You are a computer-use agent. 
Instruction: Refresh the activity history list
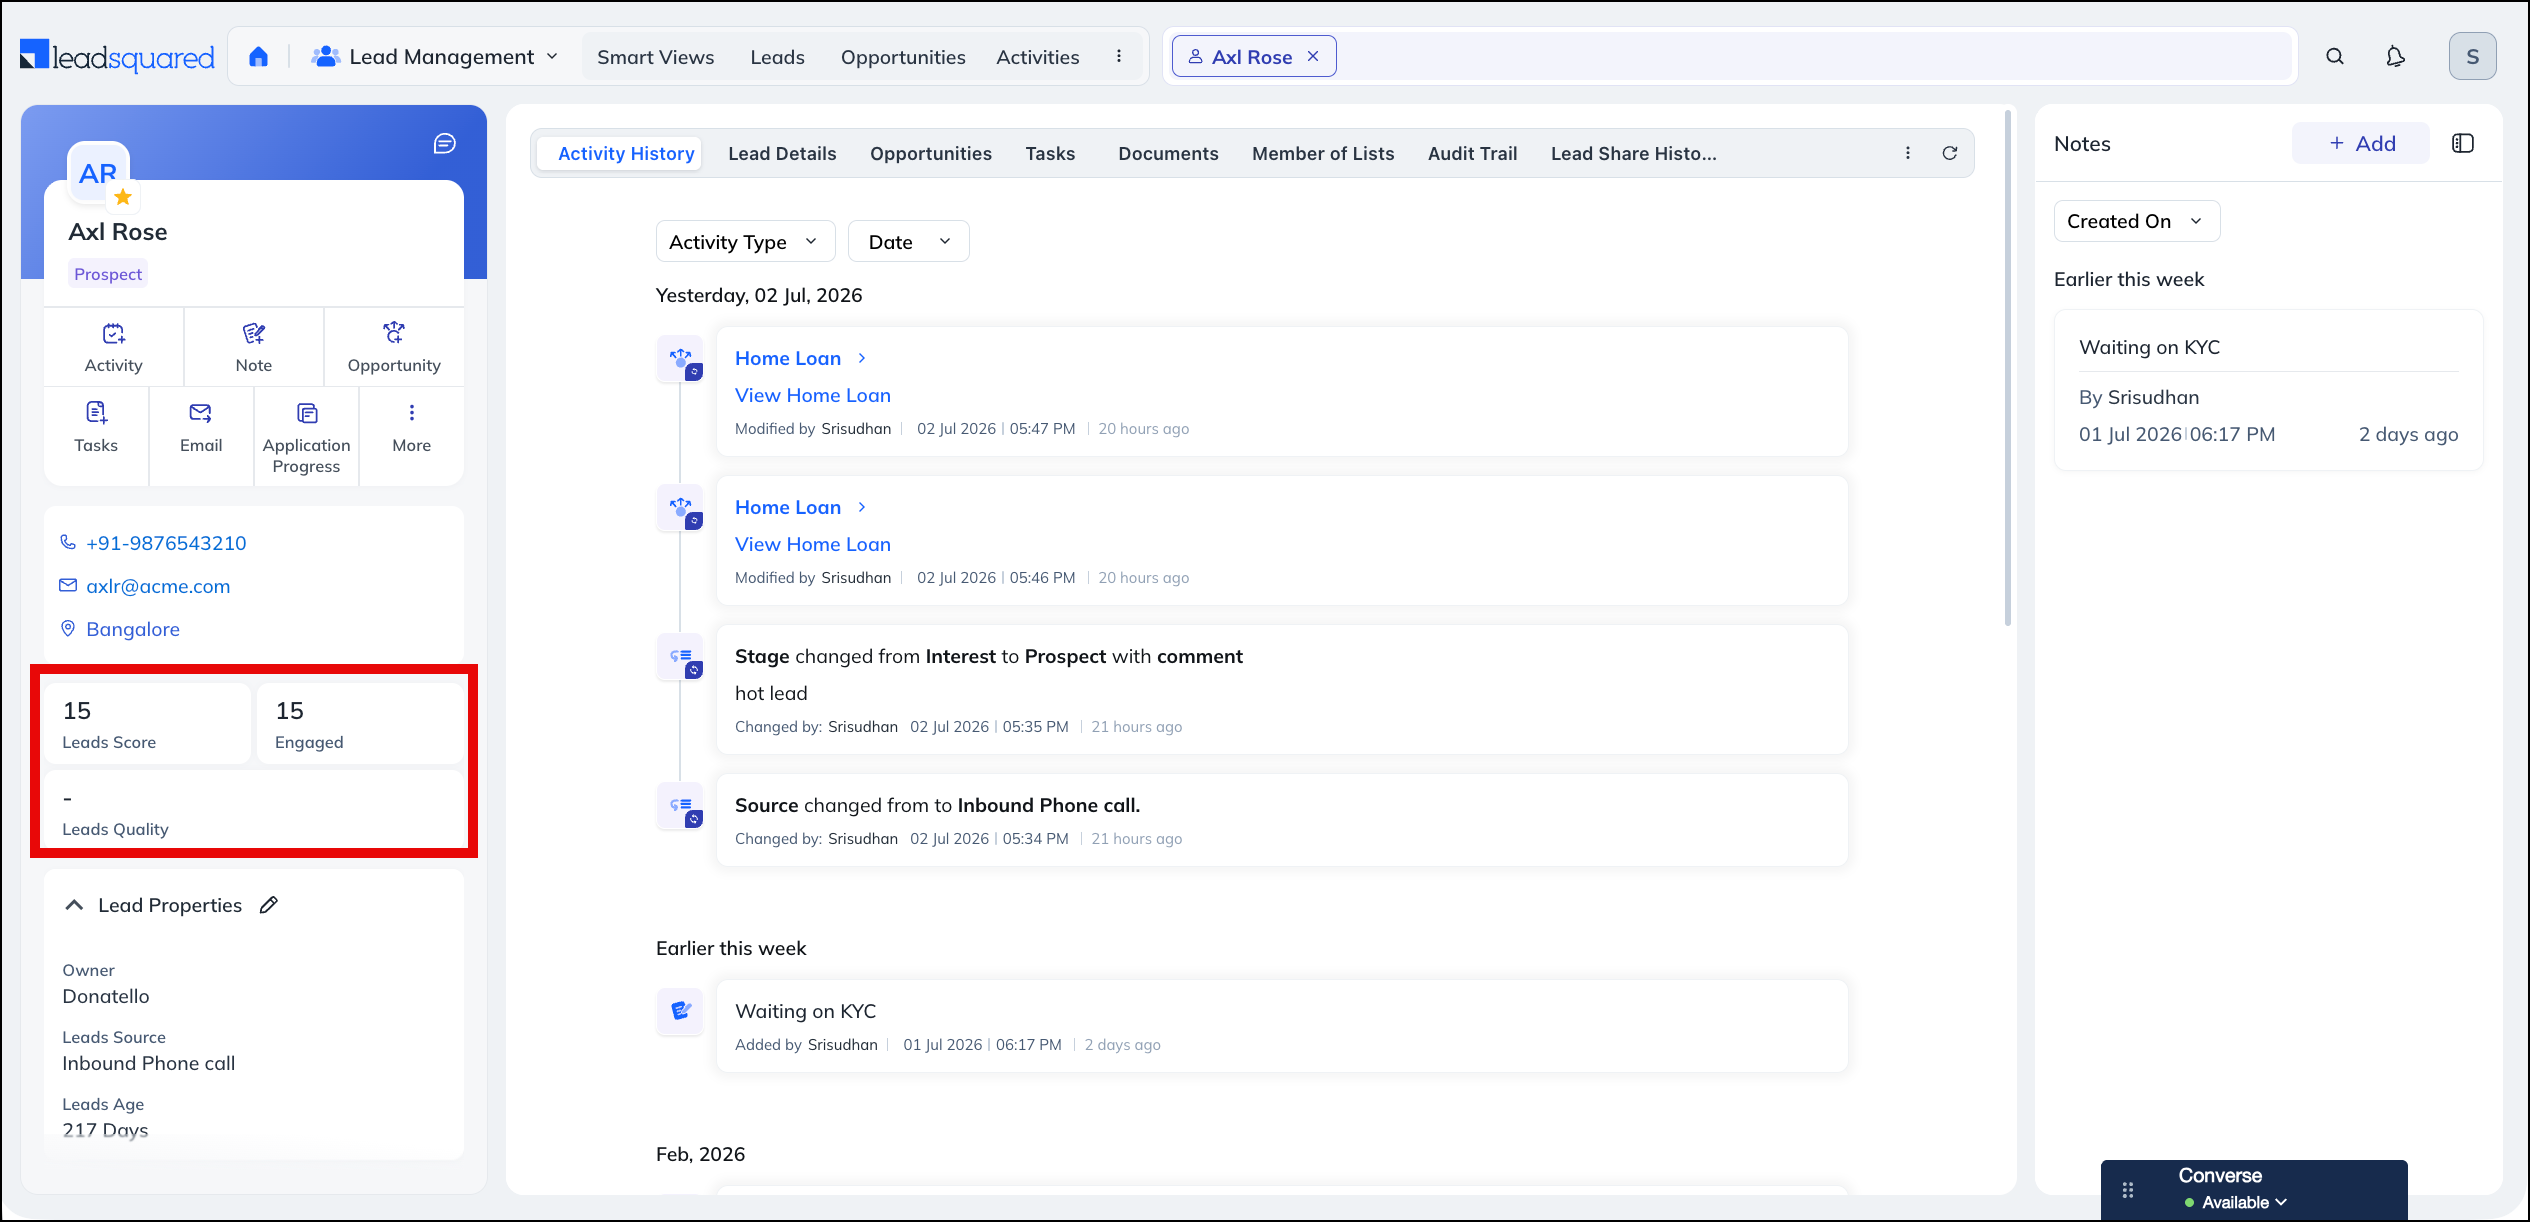(1949, 153)
